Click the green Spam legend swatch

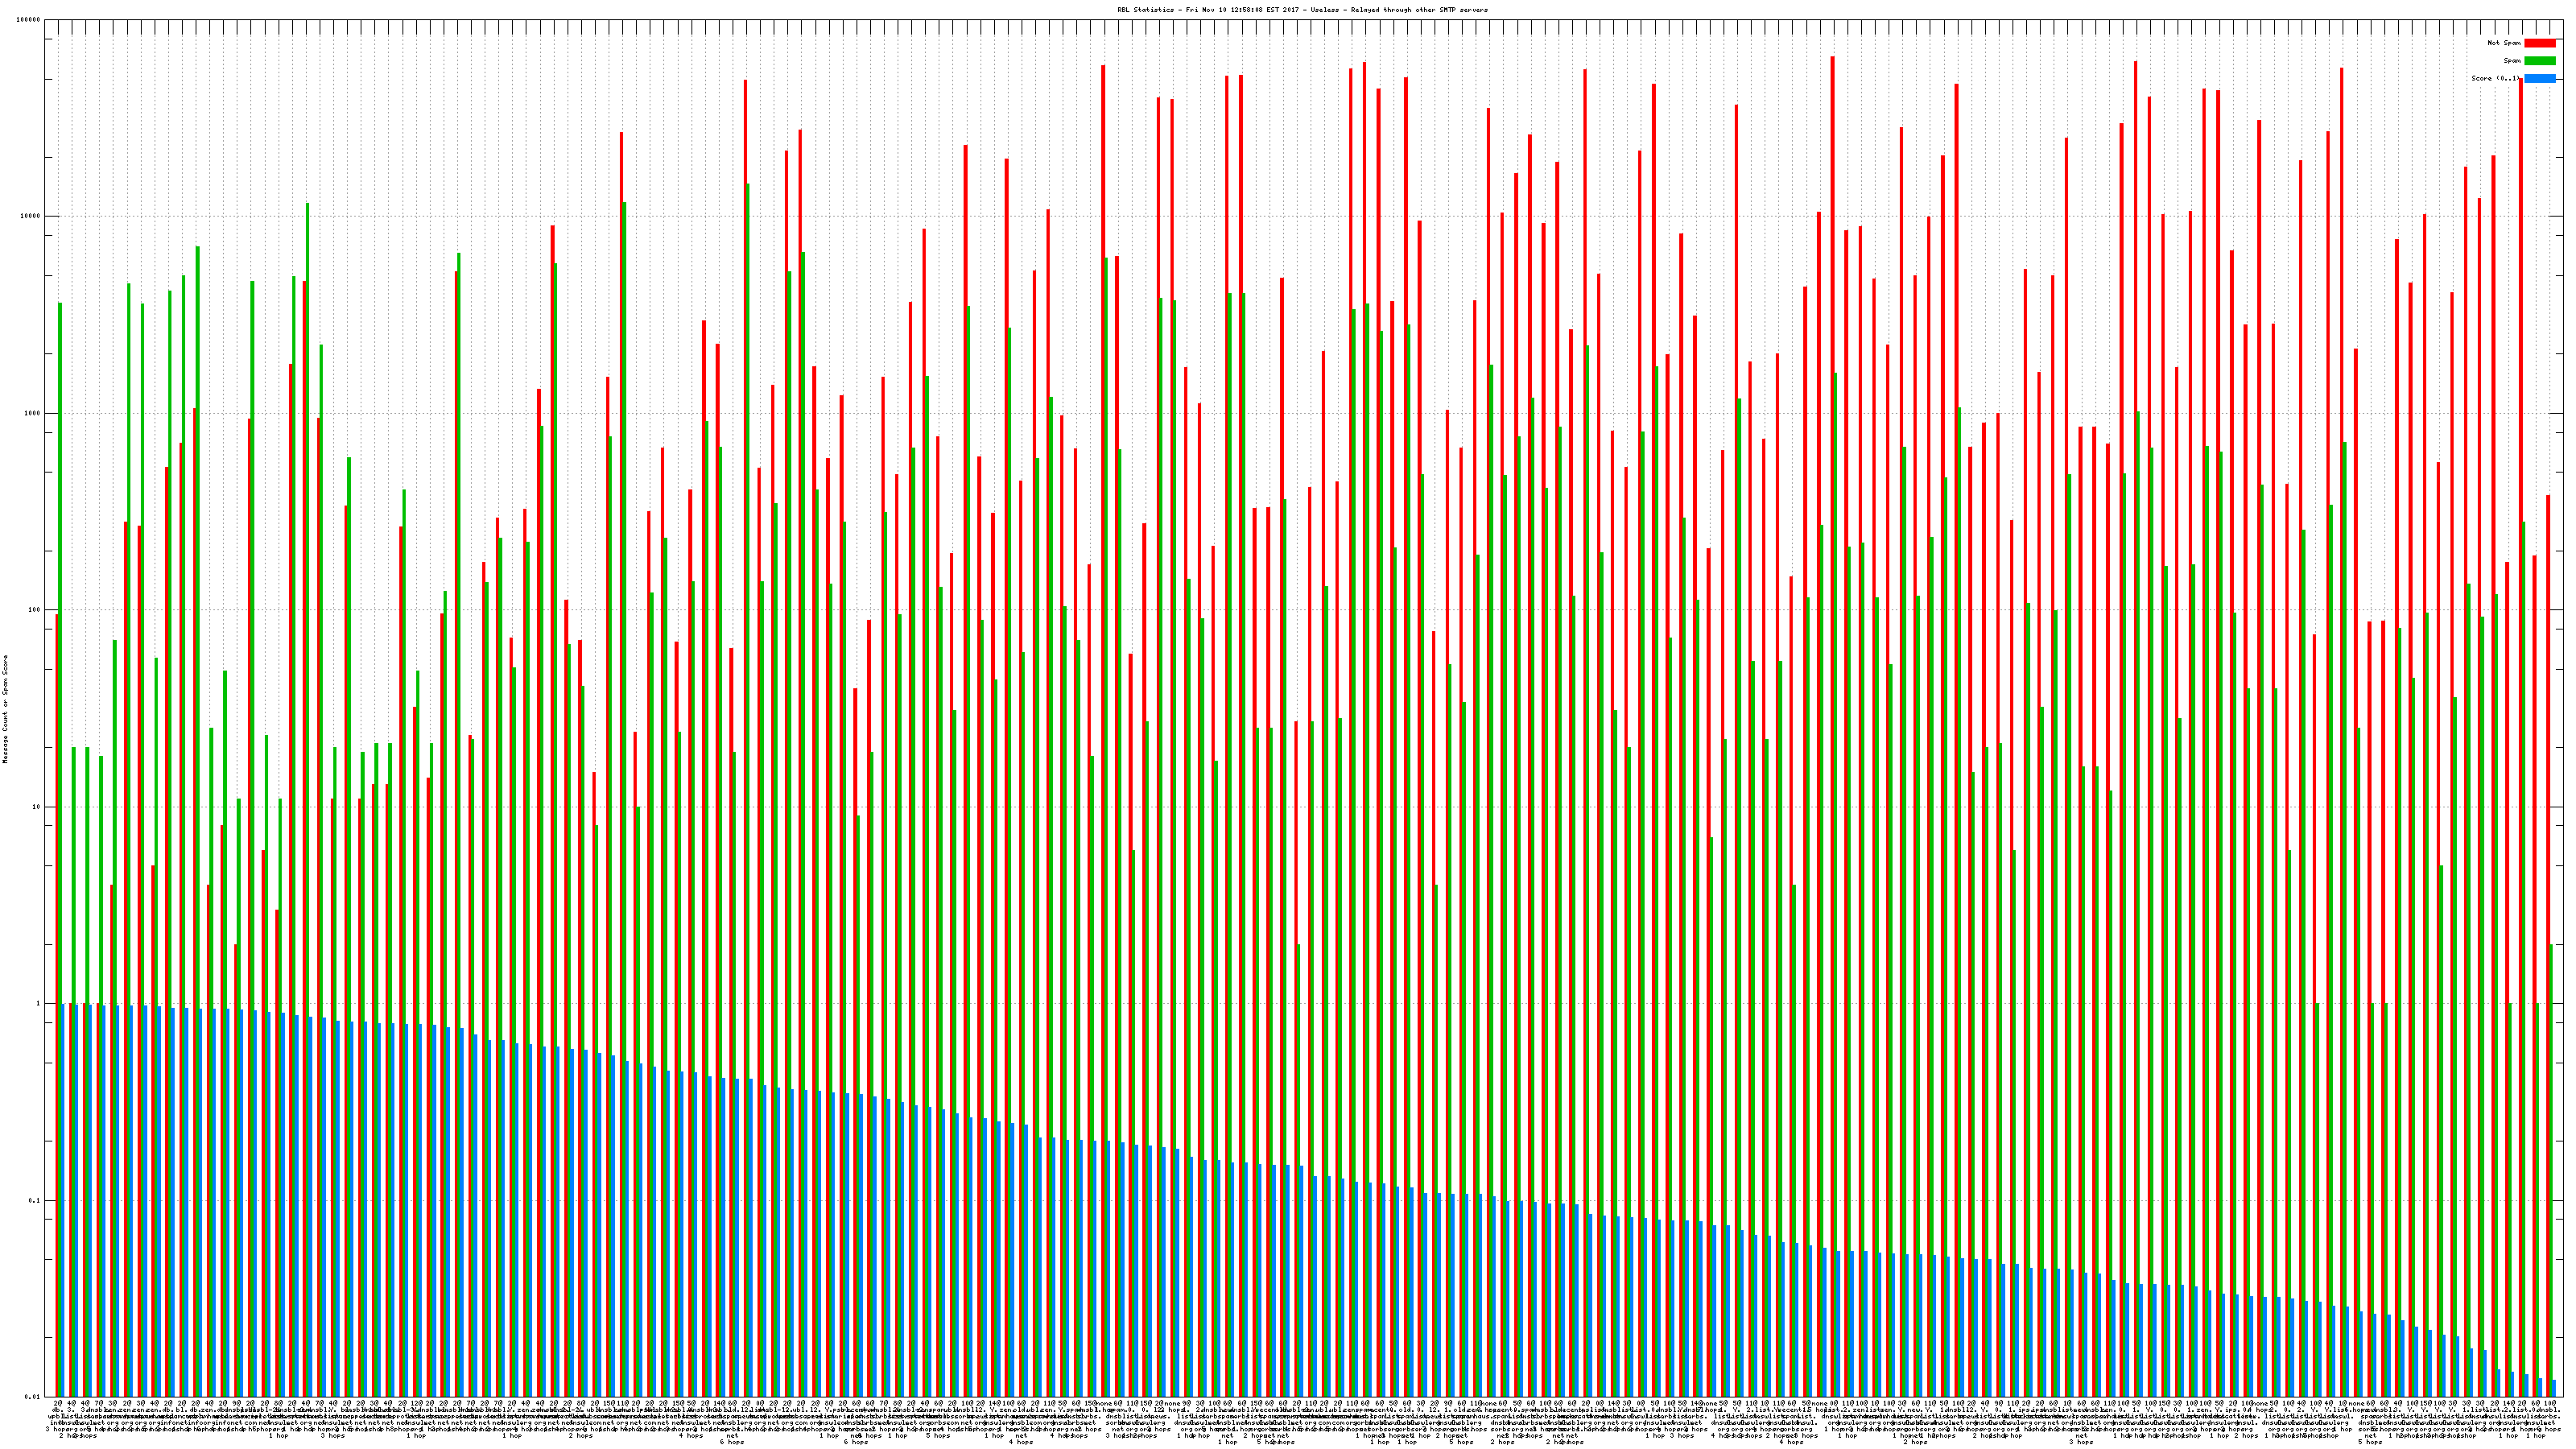click(x=2539, y=61)
